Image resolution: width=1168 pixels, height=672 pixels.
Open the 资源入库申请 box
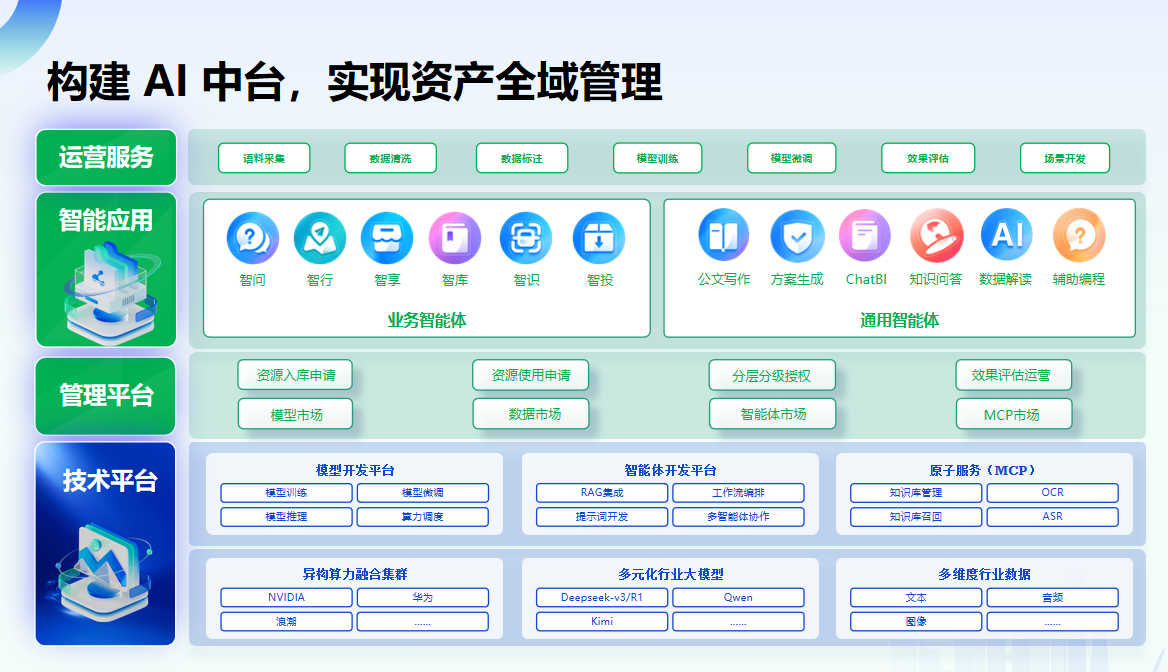295,375
